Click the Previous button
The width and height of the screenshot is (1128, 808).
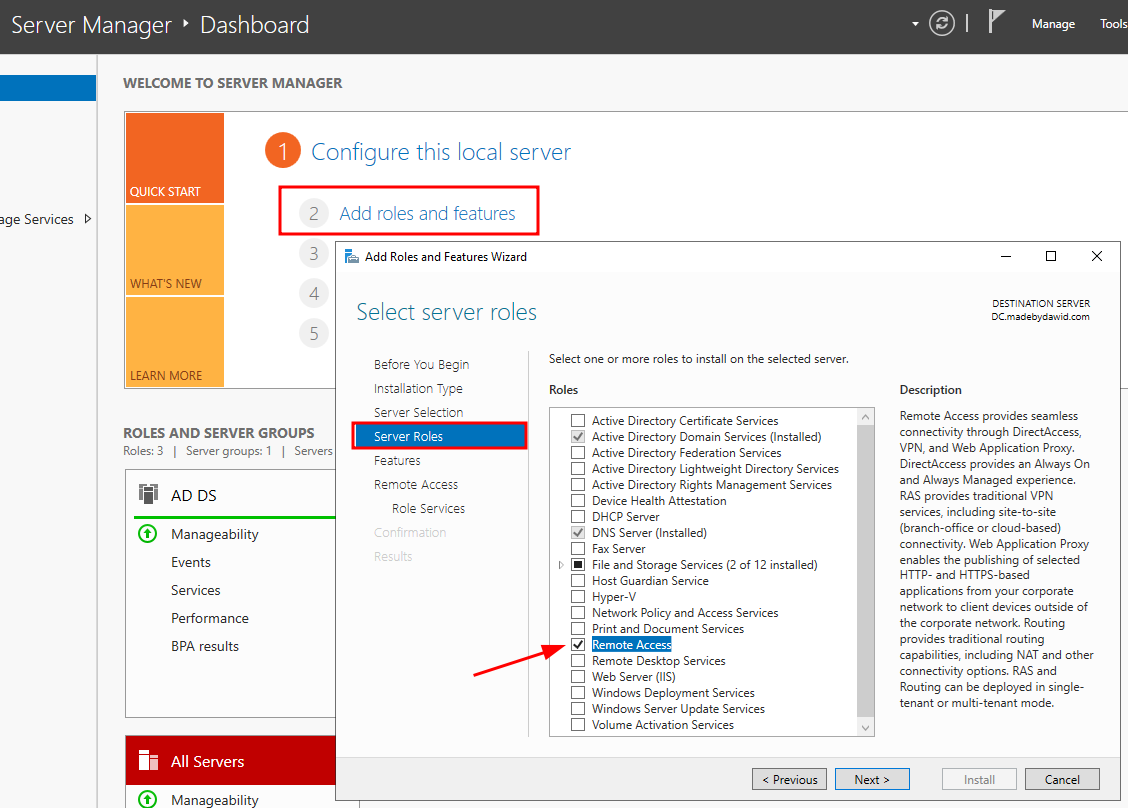pyautogui.click(x=789, y=779)
